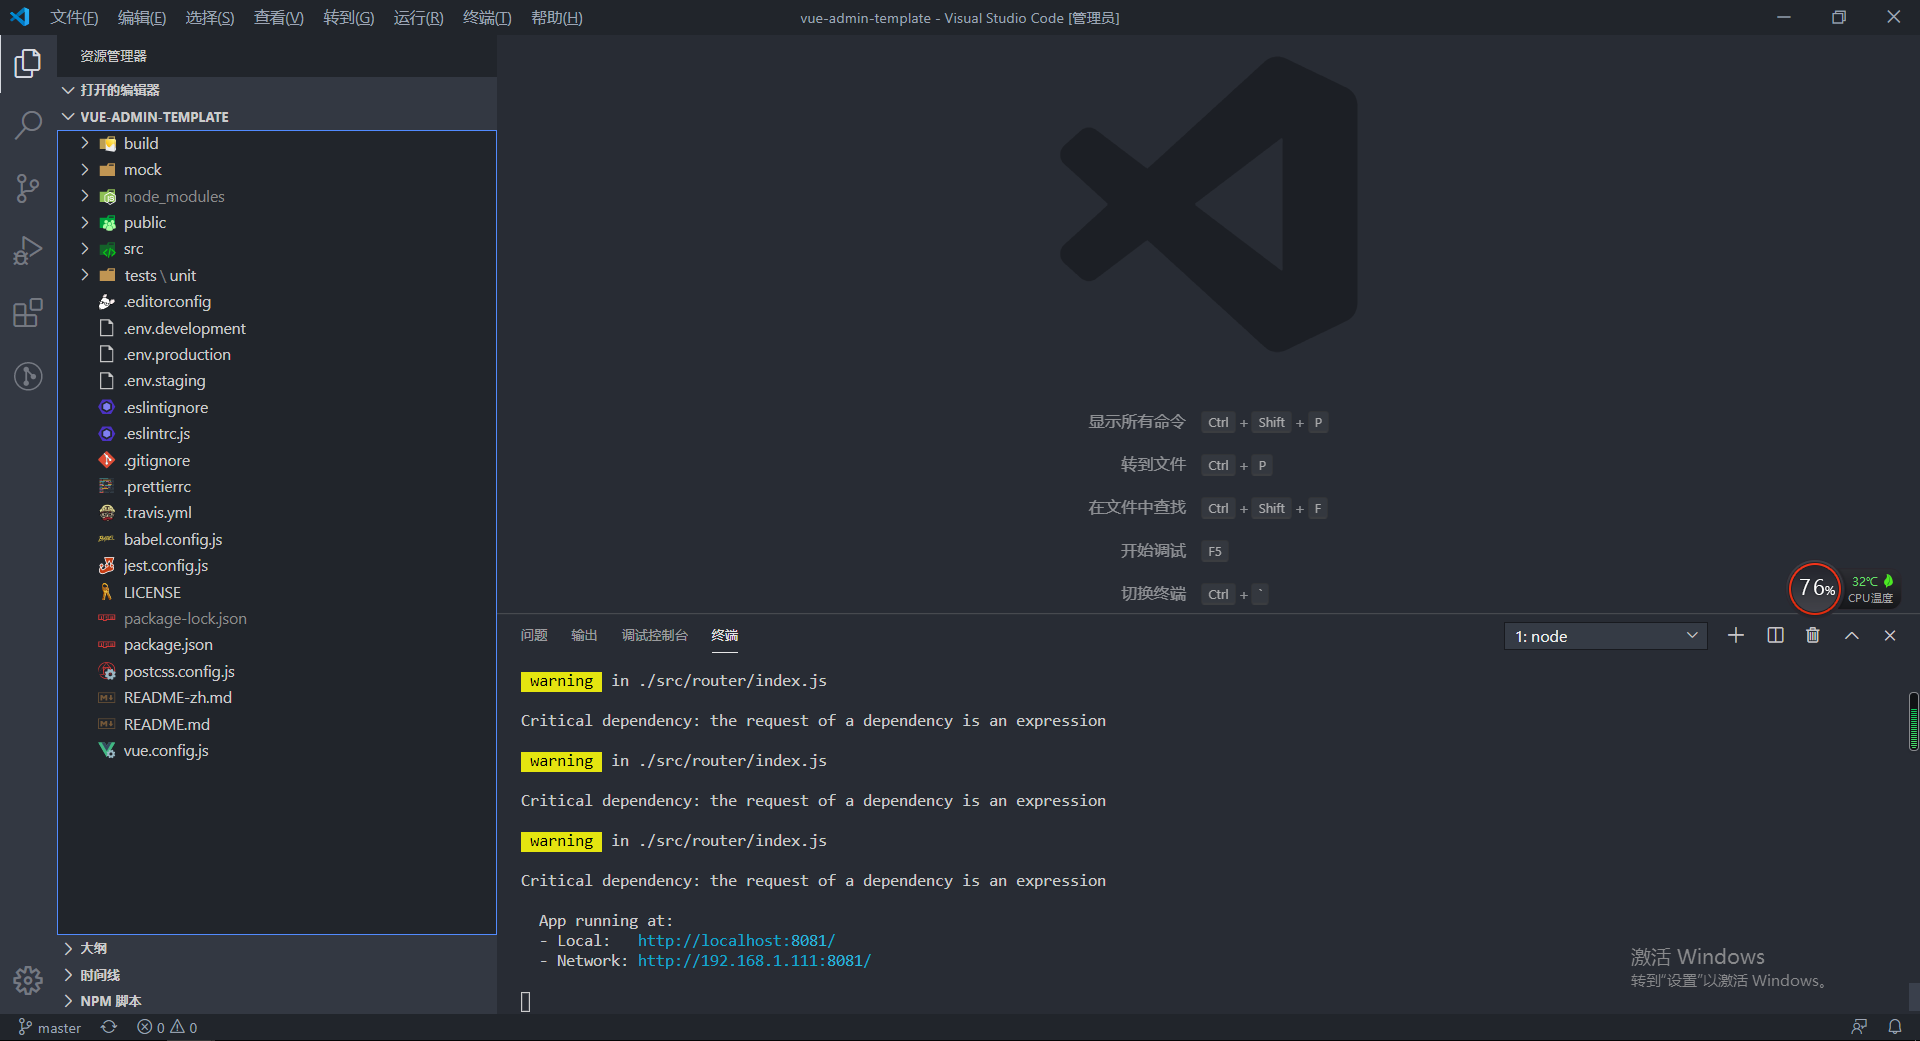
Task: Open the Manage gear settings menu
Action: click(x=28, y=980)
